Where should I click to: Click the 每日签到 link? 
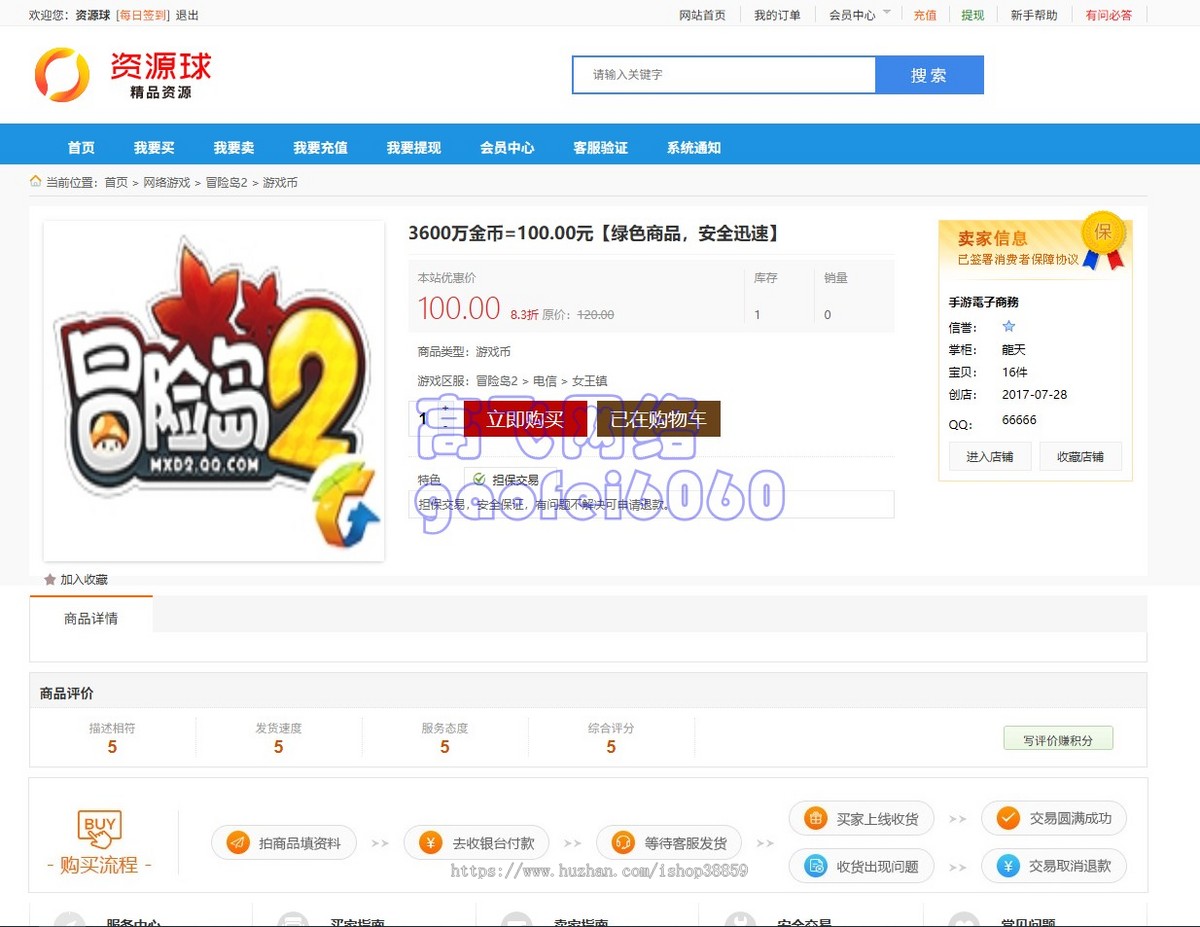pyautogui.click(x=143, y=15)
